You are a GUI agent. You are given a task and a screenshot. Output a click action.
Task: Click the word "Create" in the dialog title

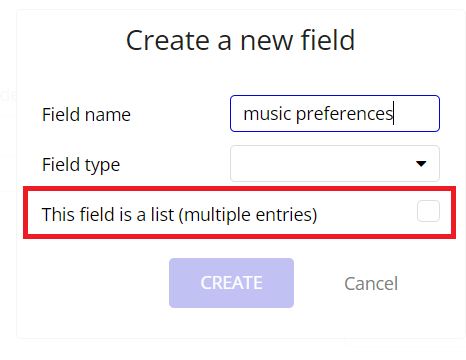click(x=168, y=40)
